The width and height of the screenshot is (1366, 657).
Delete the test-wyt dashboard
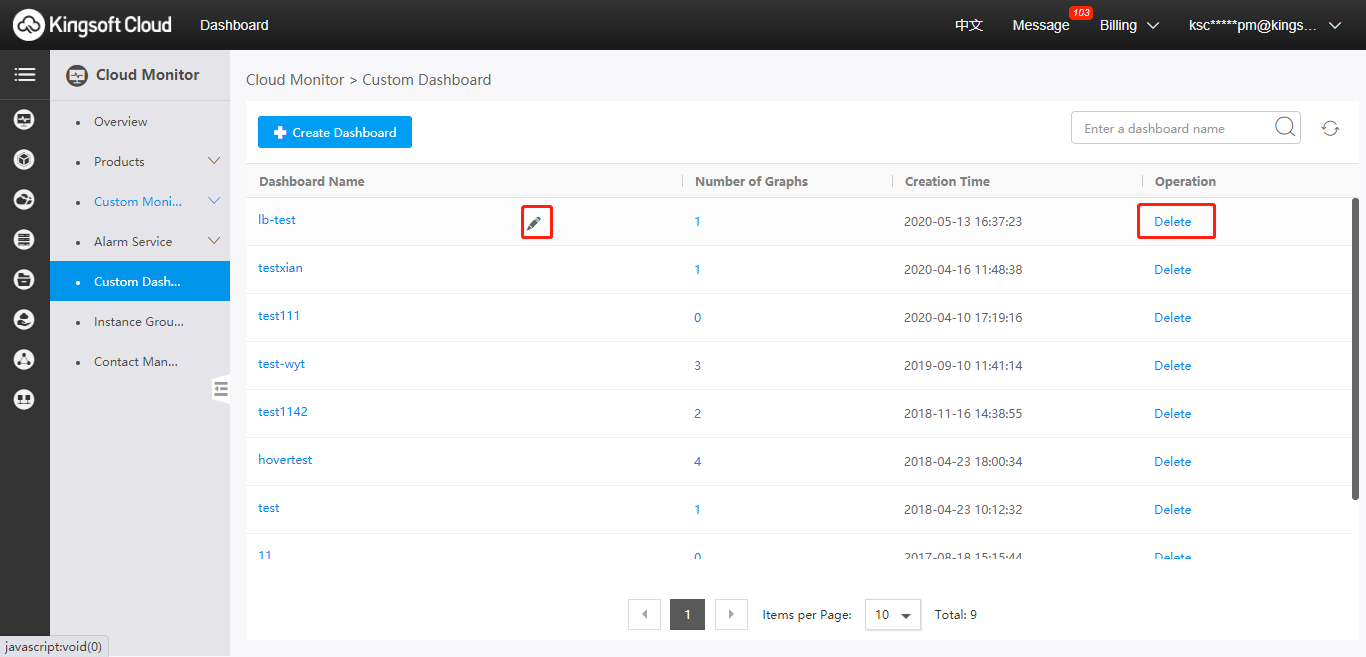1173,366
